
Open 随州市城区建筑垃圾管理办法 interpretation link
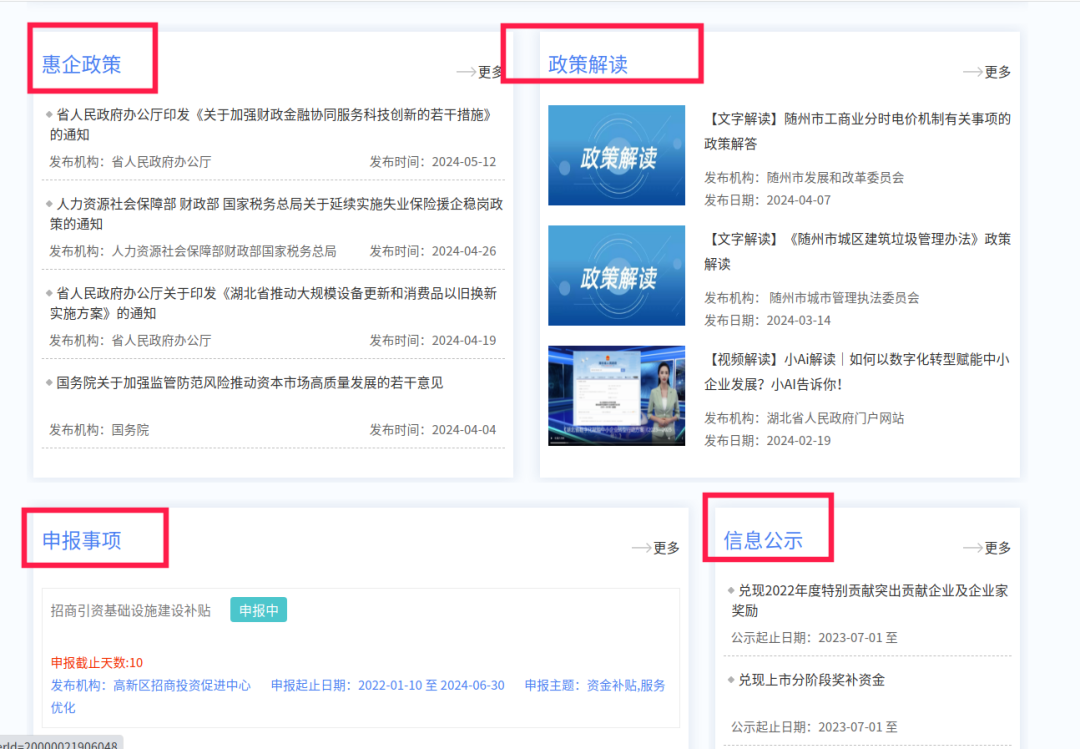point(856,251)
